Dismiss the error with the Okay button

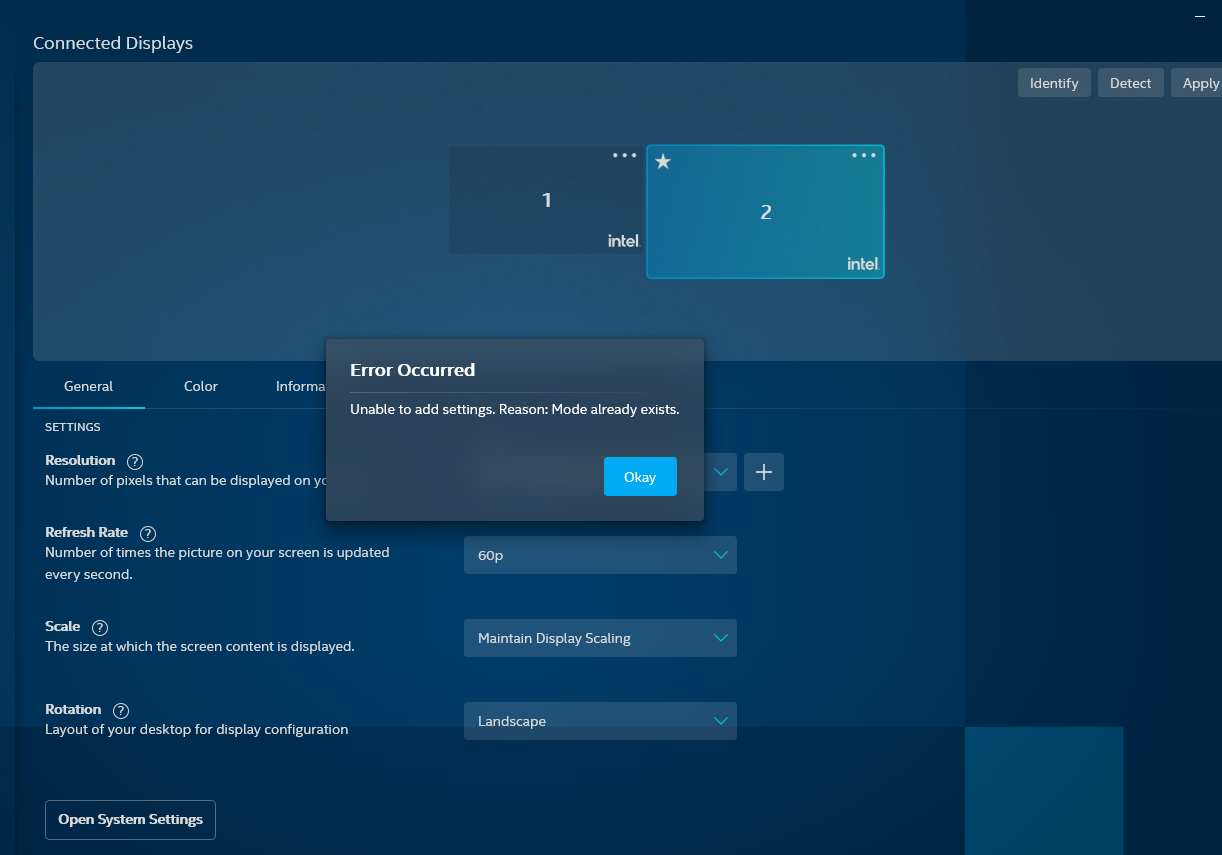(640, 477)
